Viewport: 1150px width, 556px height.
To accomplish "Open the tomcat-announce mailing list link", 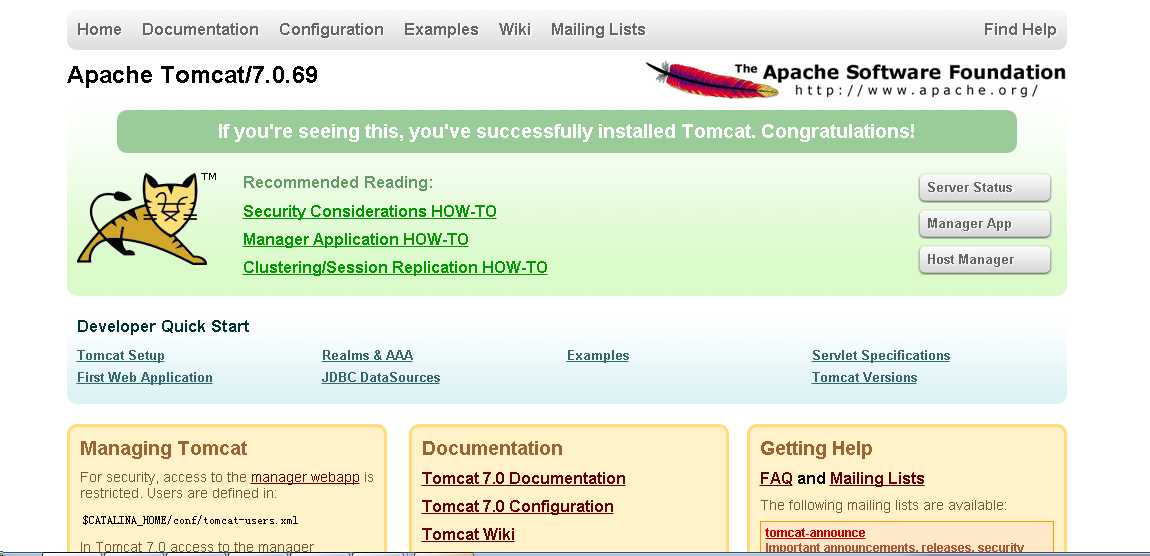I will [x=815, y=533].
